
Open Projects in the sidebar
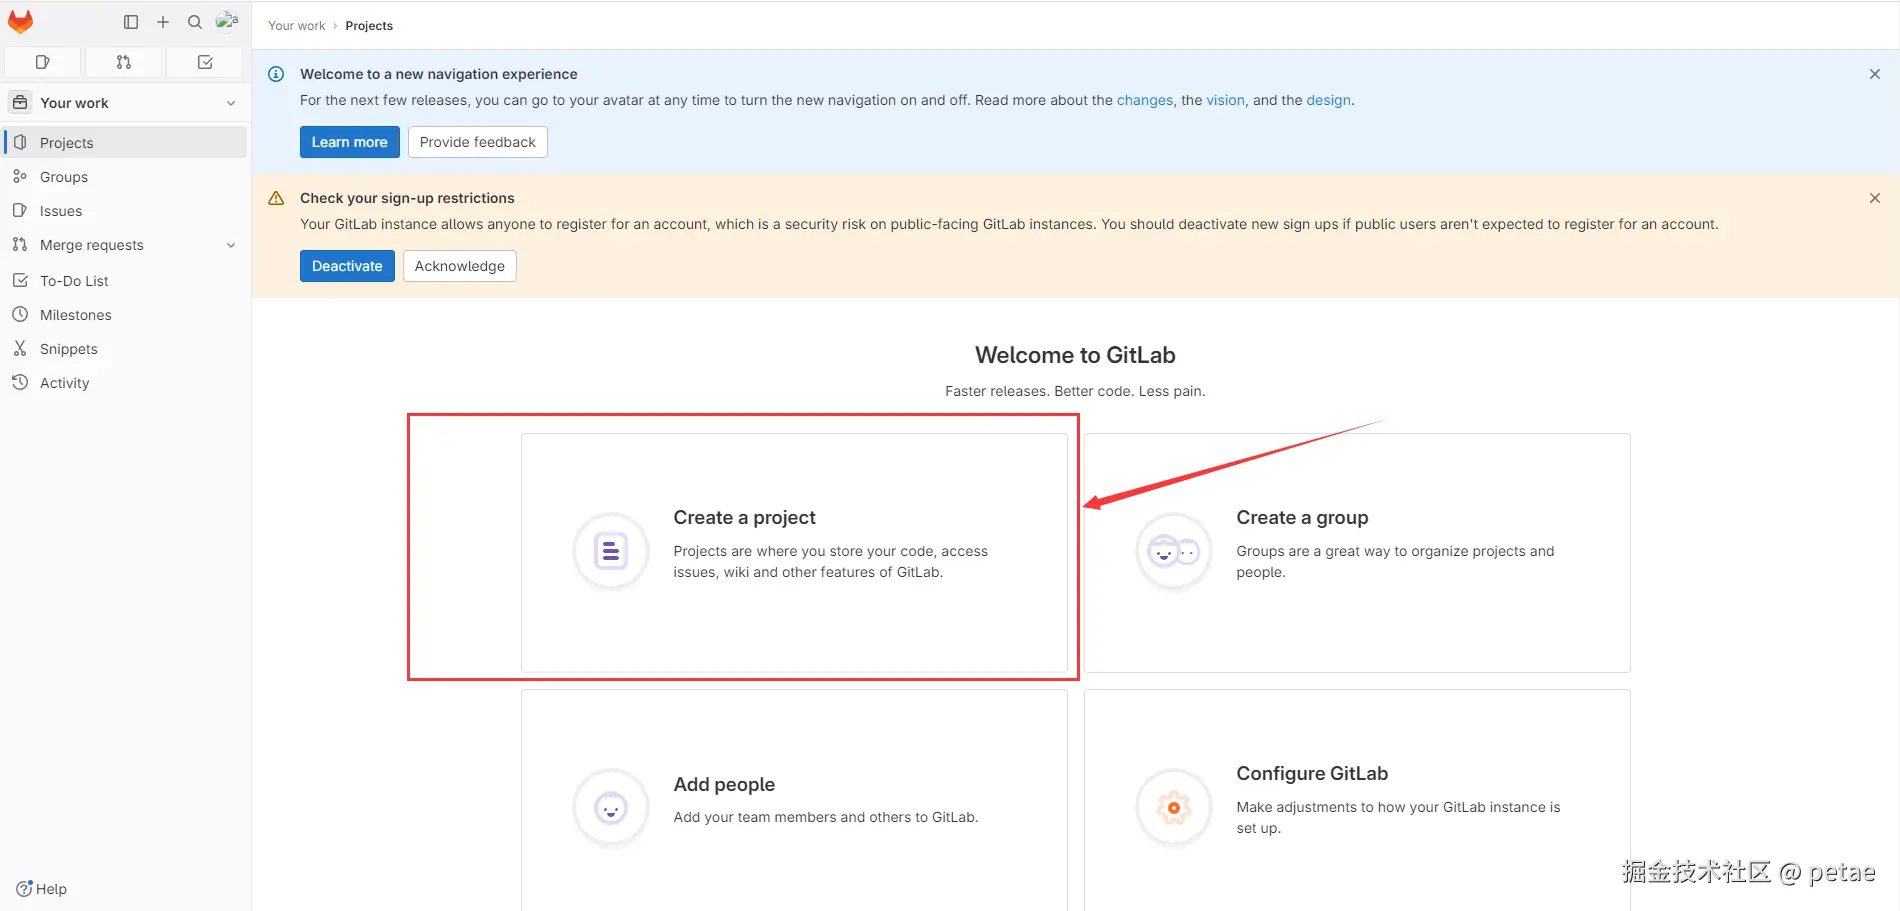coord(126,143)
